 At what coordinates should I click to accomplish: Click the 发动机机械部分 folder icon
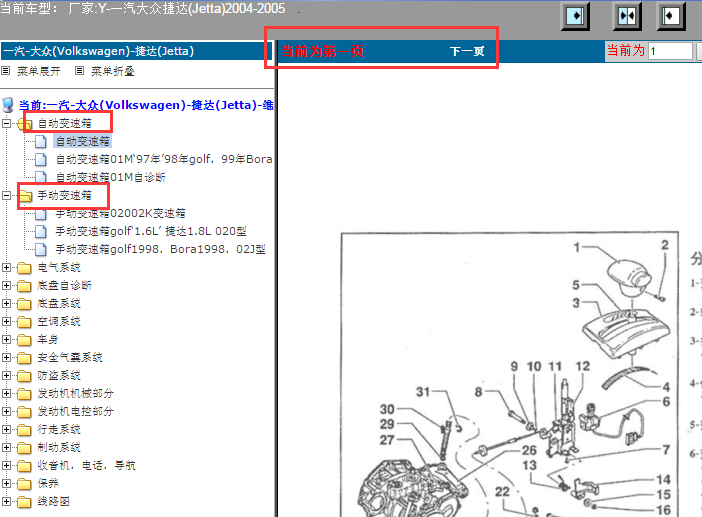(x=24, y=394)
